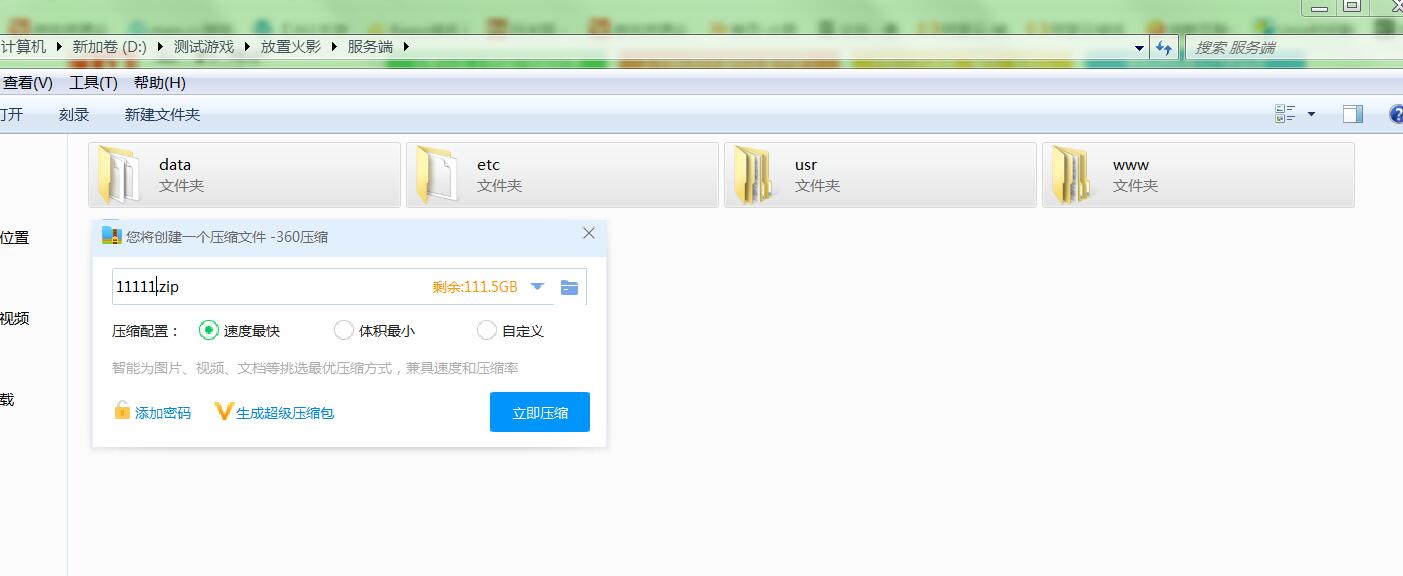Select the 速度最快 compression option

coord(208,330)
